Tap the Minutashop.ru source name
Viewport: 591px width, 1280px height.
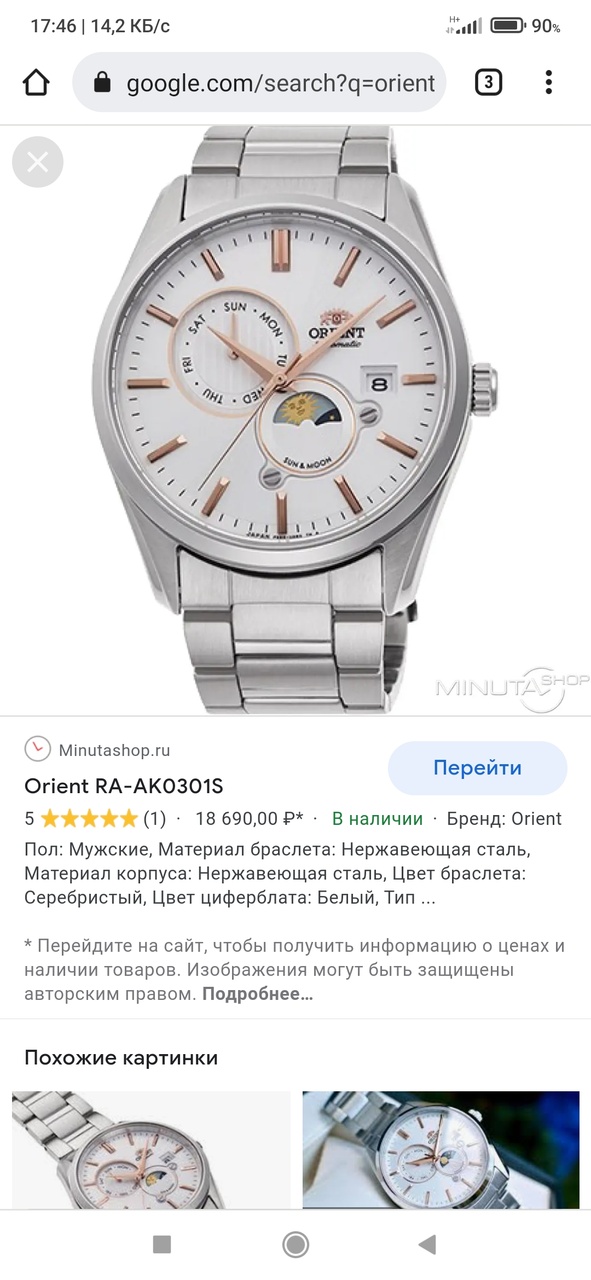[115, 750]
